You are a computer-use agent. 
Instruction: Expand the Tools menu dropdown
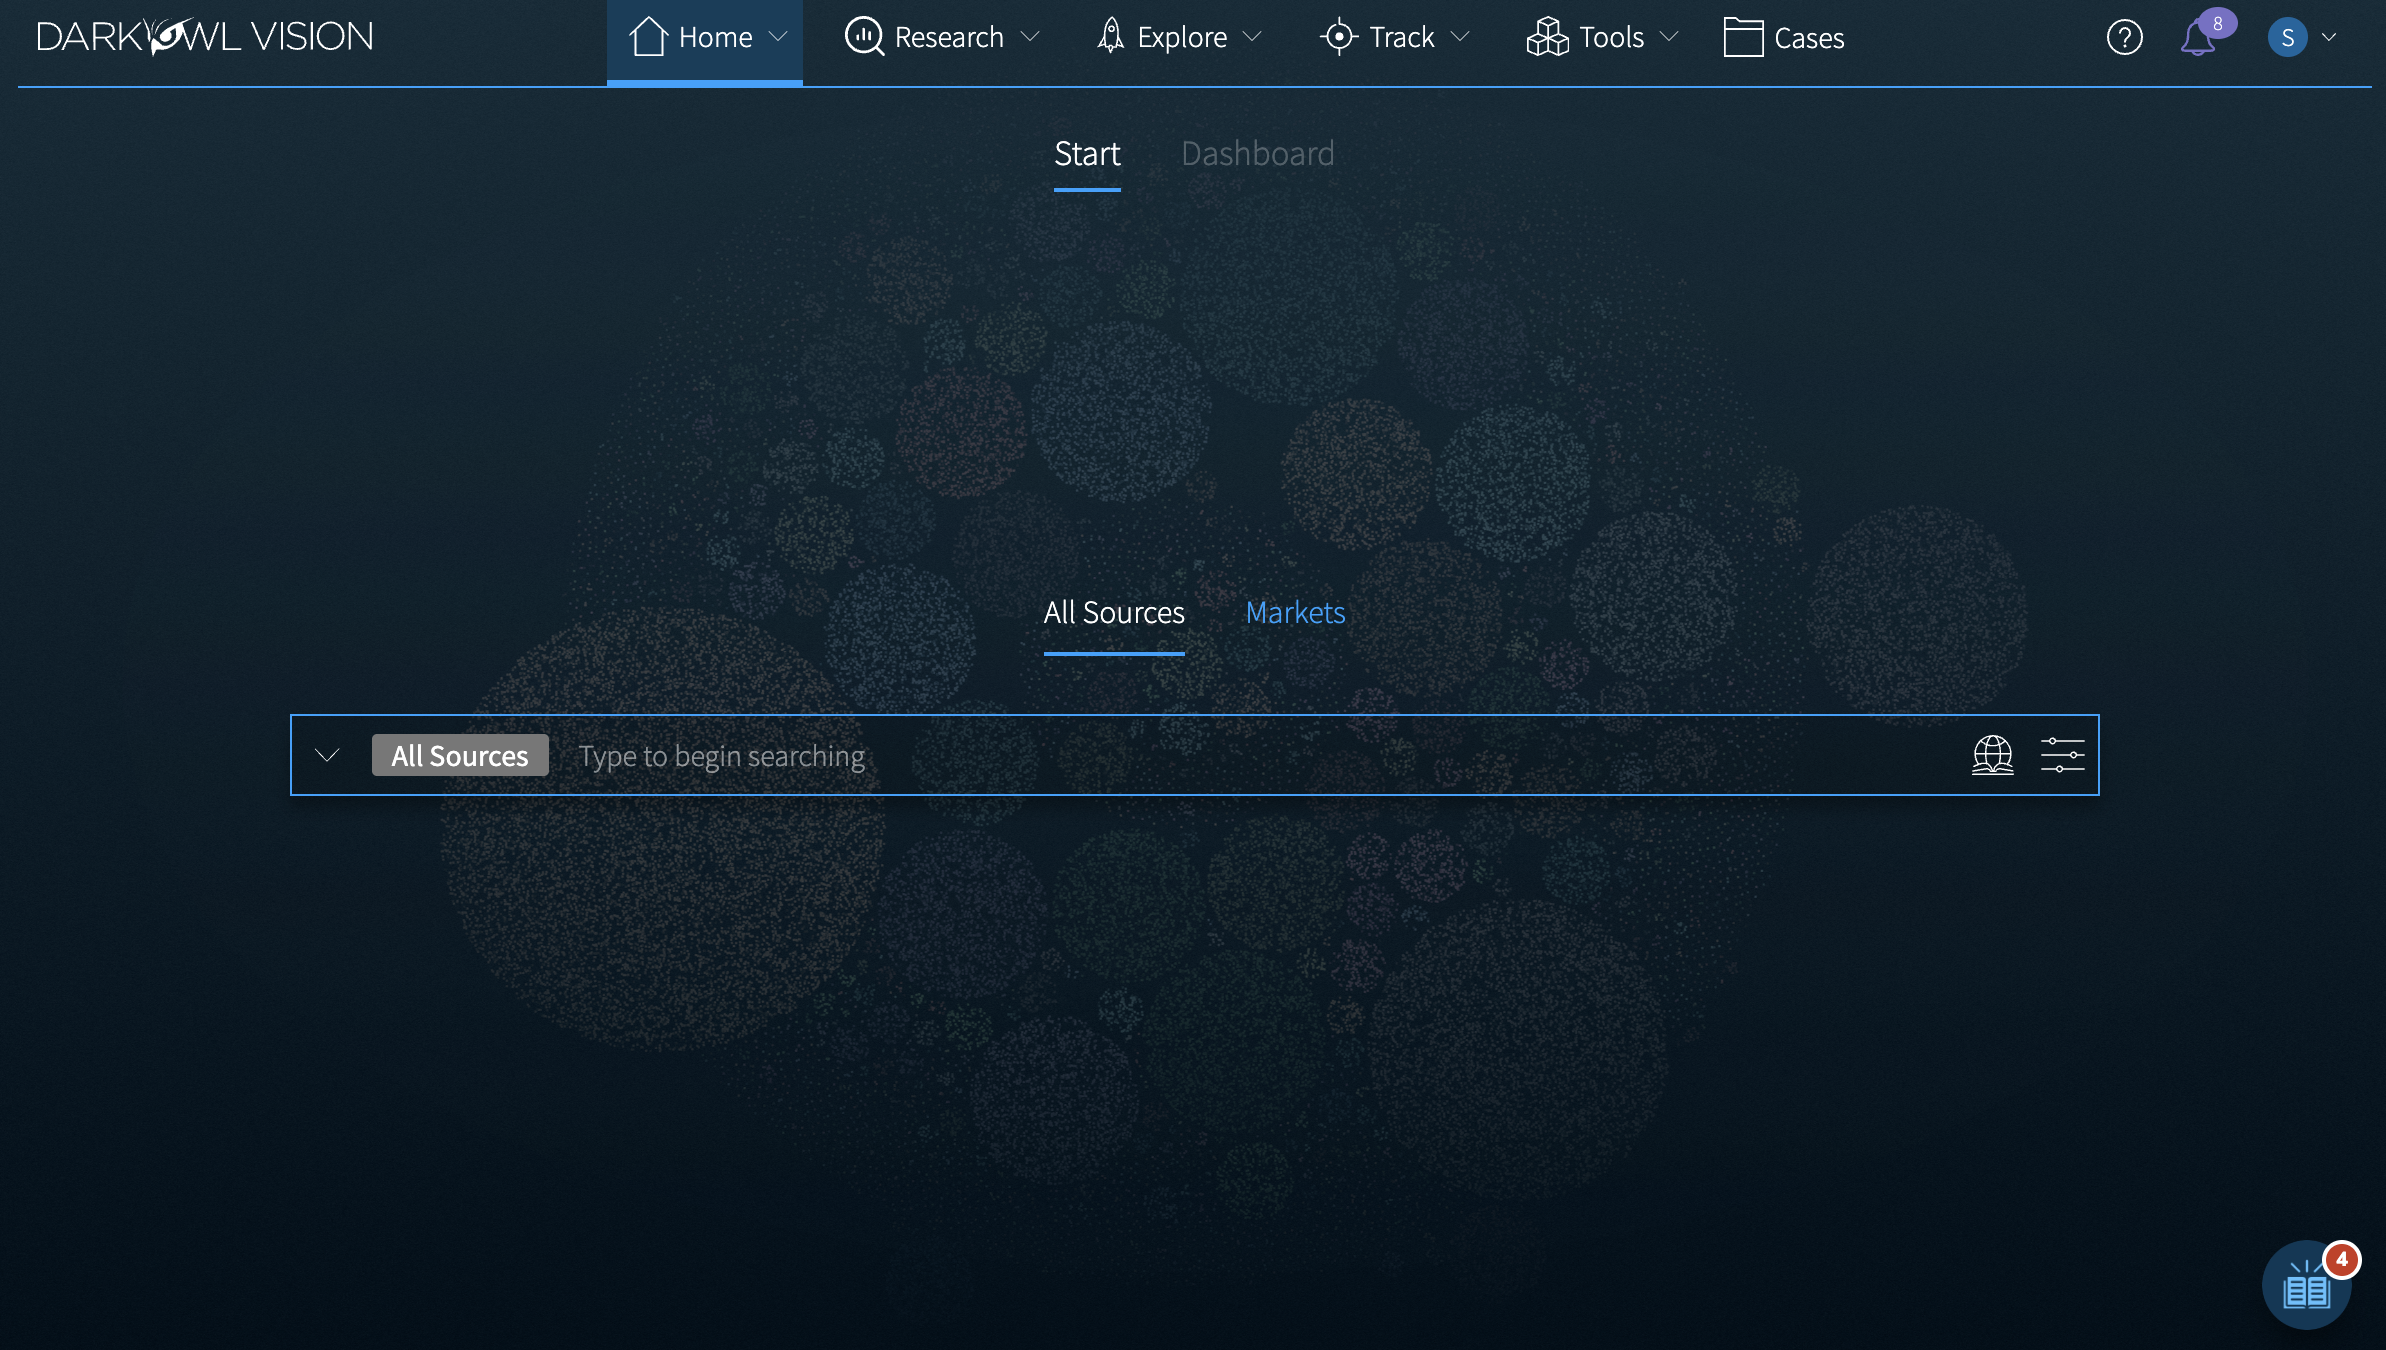pos(1668,37)
